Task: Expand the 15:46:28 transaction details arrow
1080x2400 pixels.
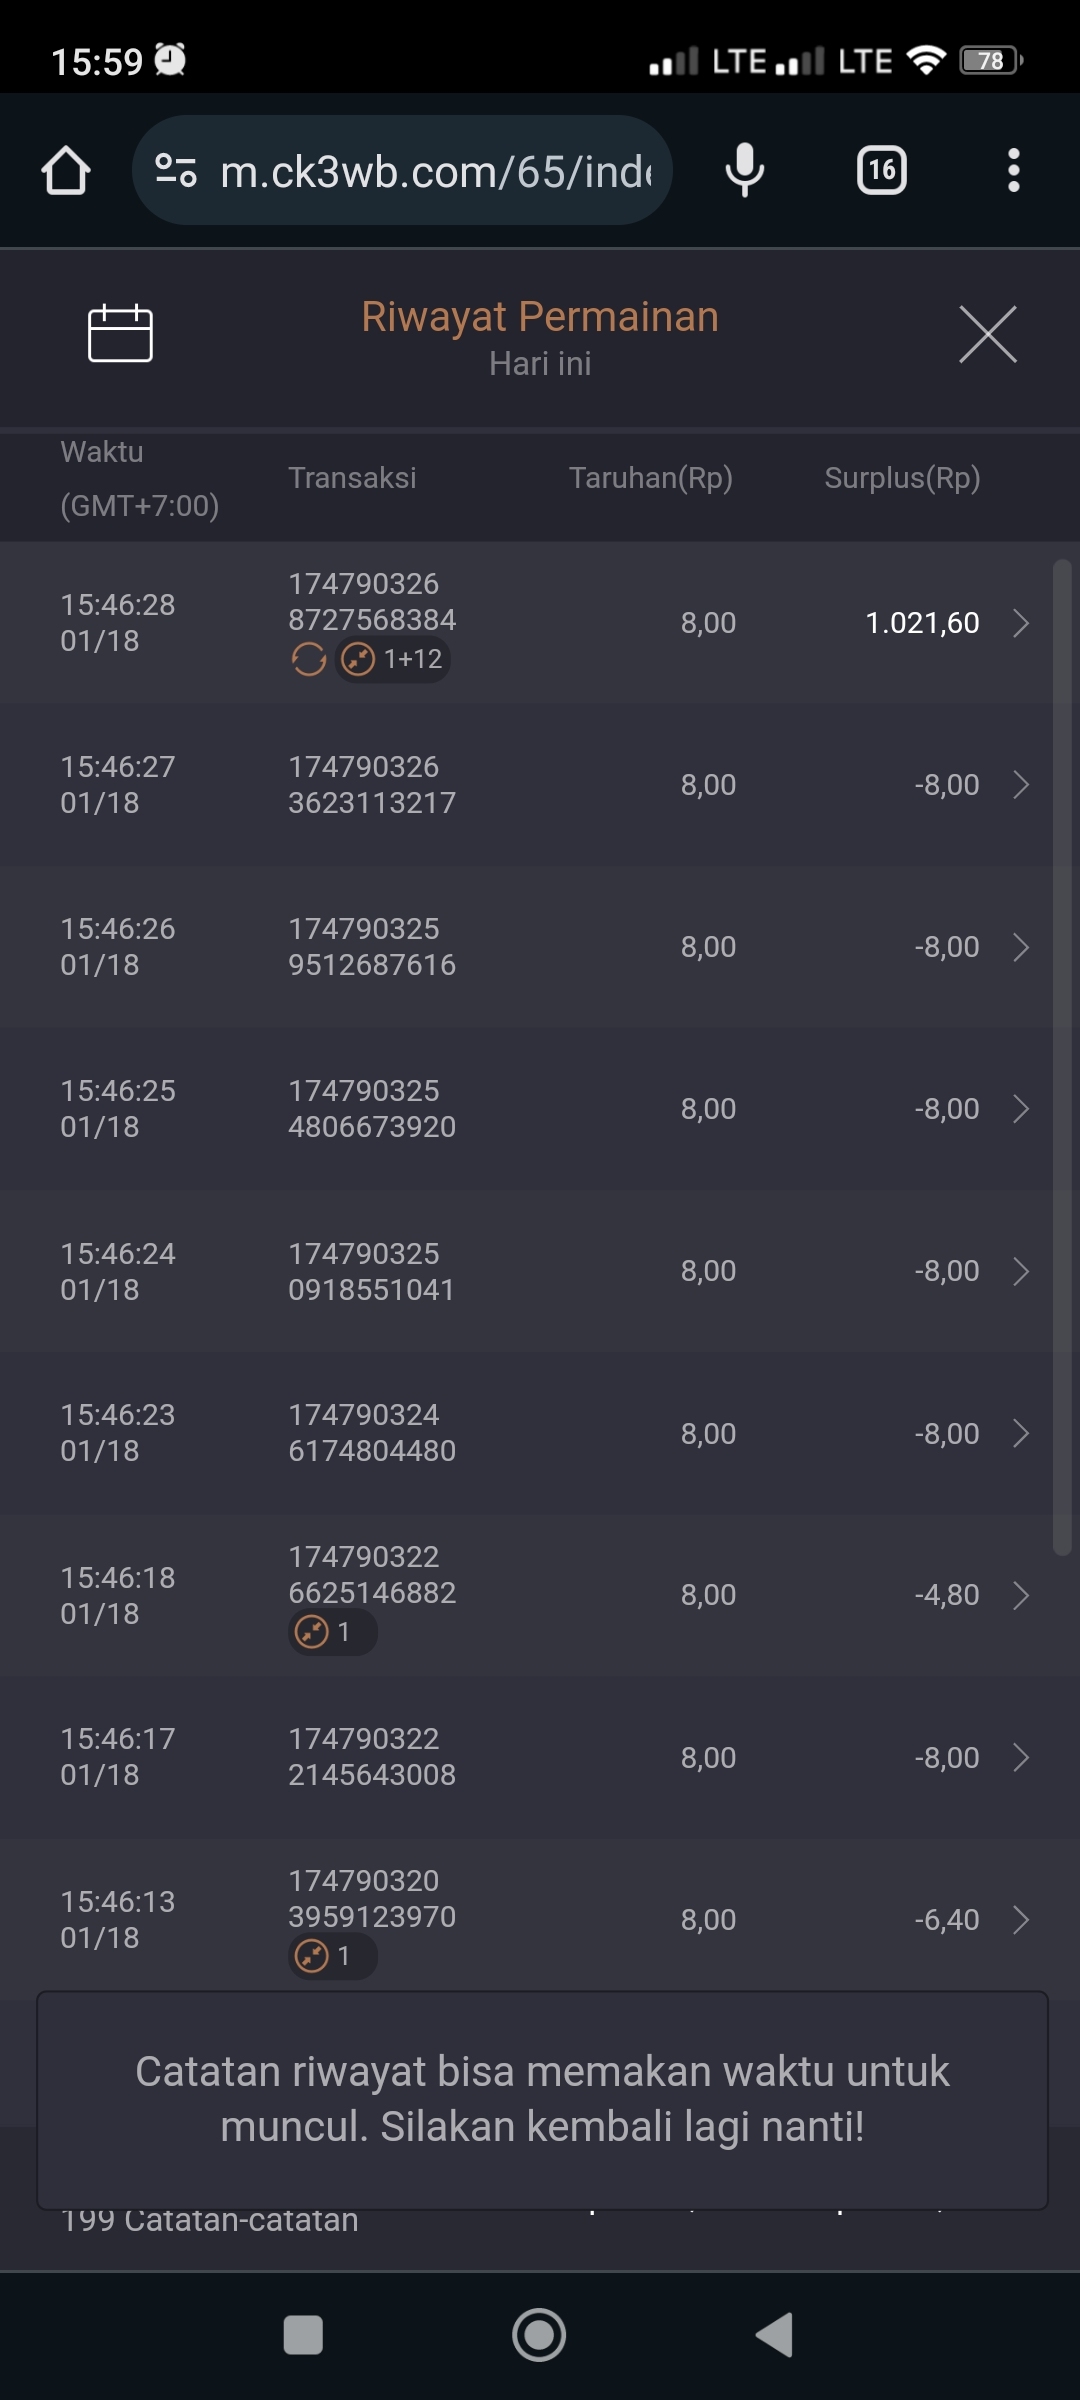Action: pos(1021,623)
